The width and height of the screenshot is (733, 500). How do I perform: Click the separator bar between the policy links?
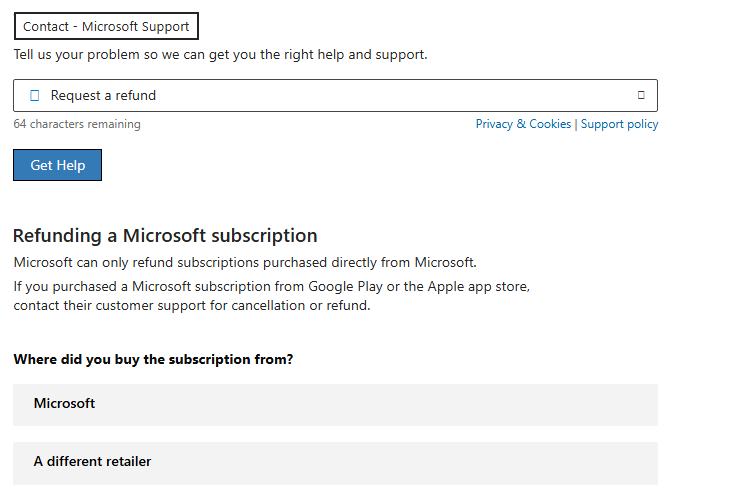click(x=576, y=124)
